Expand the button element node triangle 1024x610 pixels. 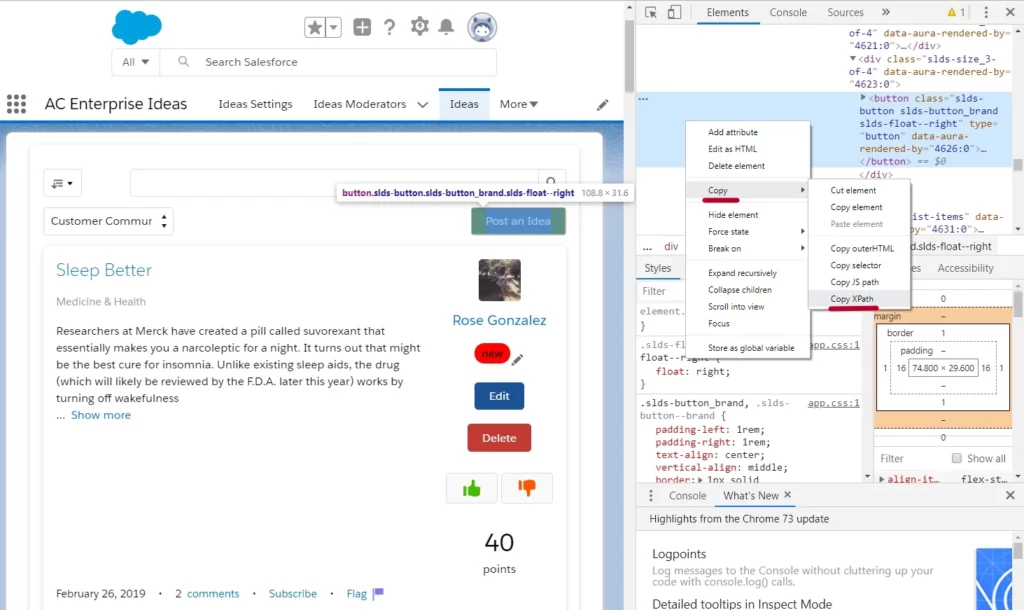(x=863, y=97)
